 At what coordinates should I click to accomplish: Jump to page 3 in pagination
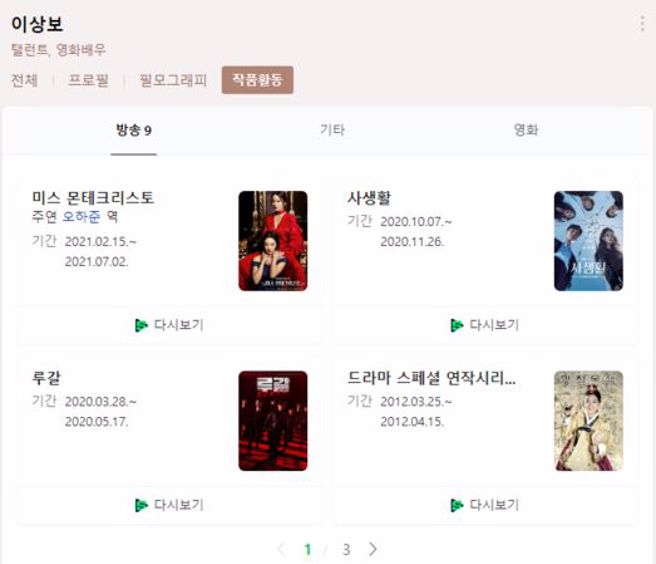pyautogui.click(x=346, y=549)
